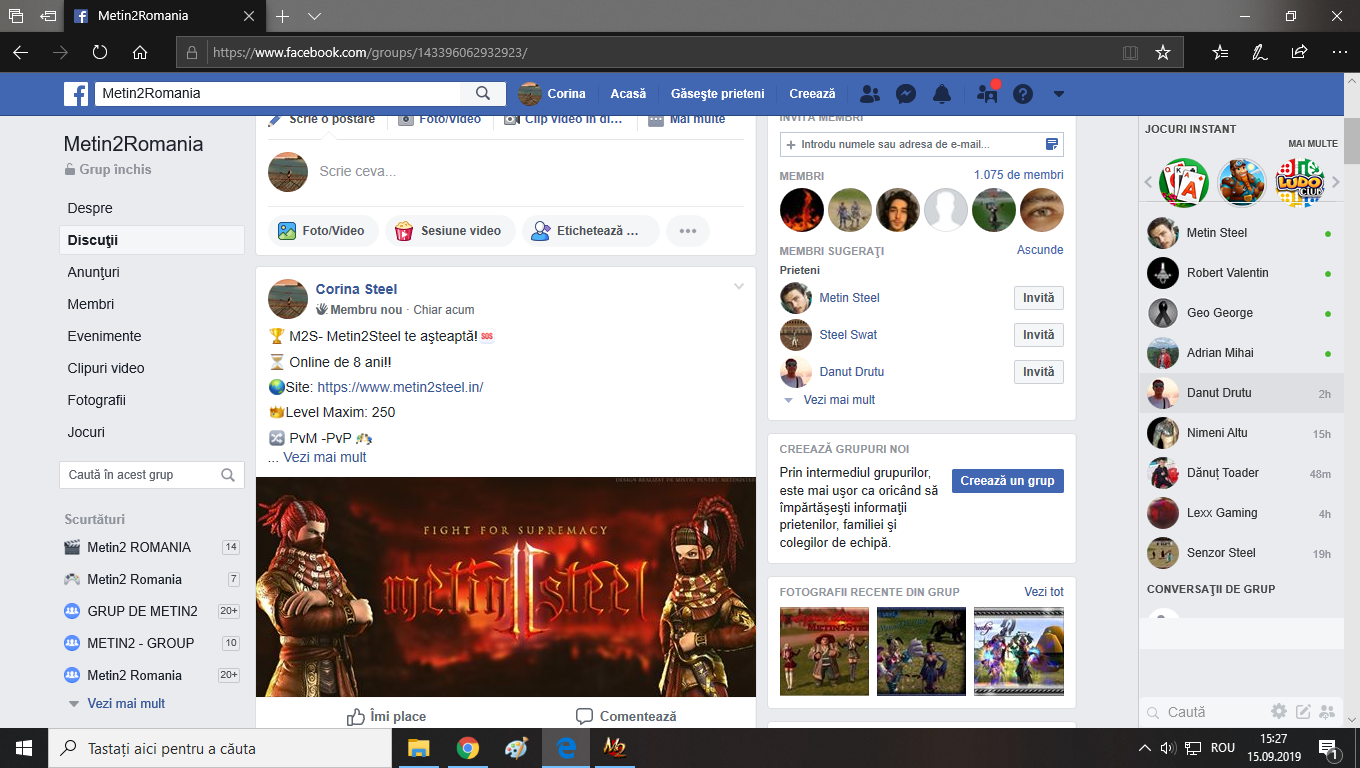The image size is (1360, 768).
Task: Open the 1.075 de membri link
Action: coord(1019,175)
